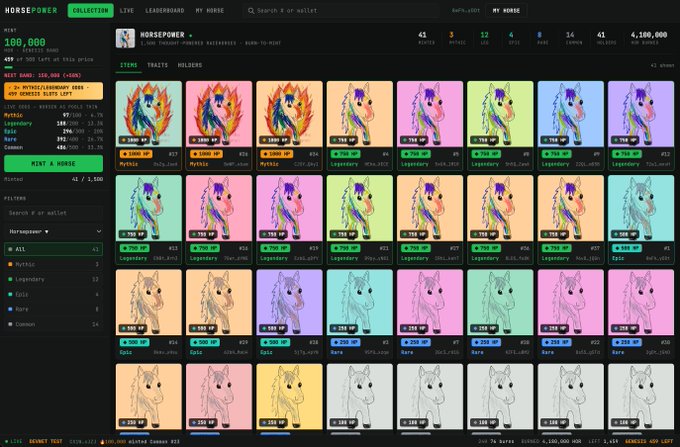The height and width of the screenshot is (447, 680).
Task: Click the wallet address in the header
Action: pyautogui.click(x=466, y=10)
